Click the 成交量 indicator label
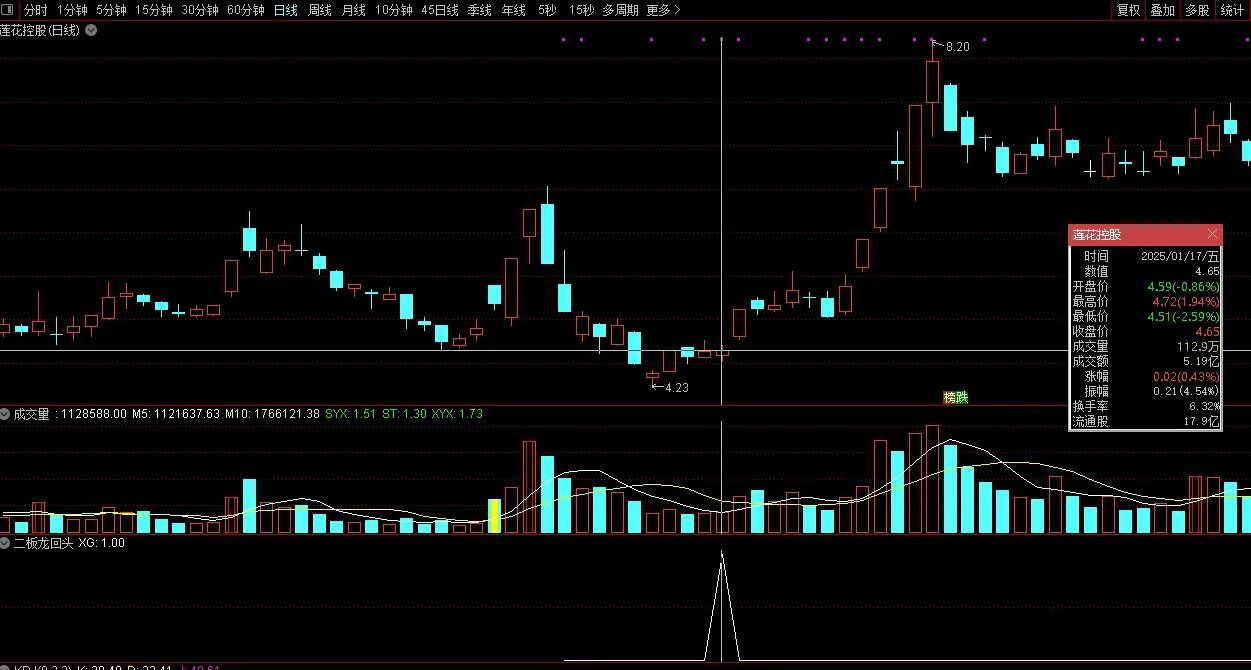This screenshot has width=1251, height=670. click(x=31, y=413)
